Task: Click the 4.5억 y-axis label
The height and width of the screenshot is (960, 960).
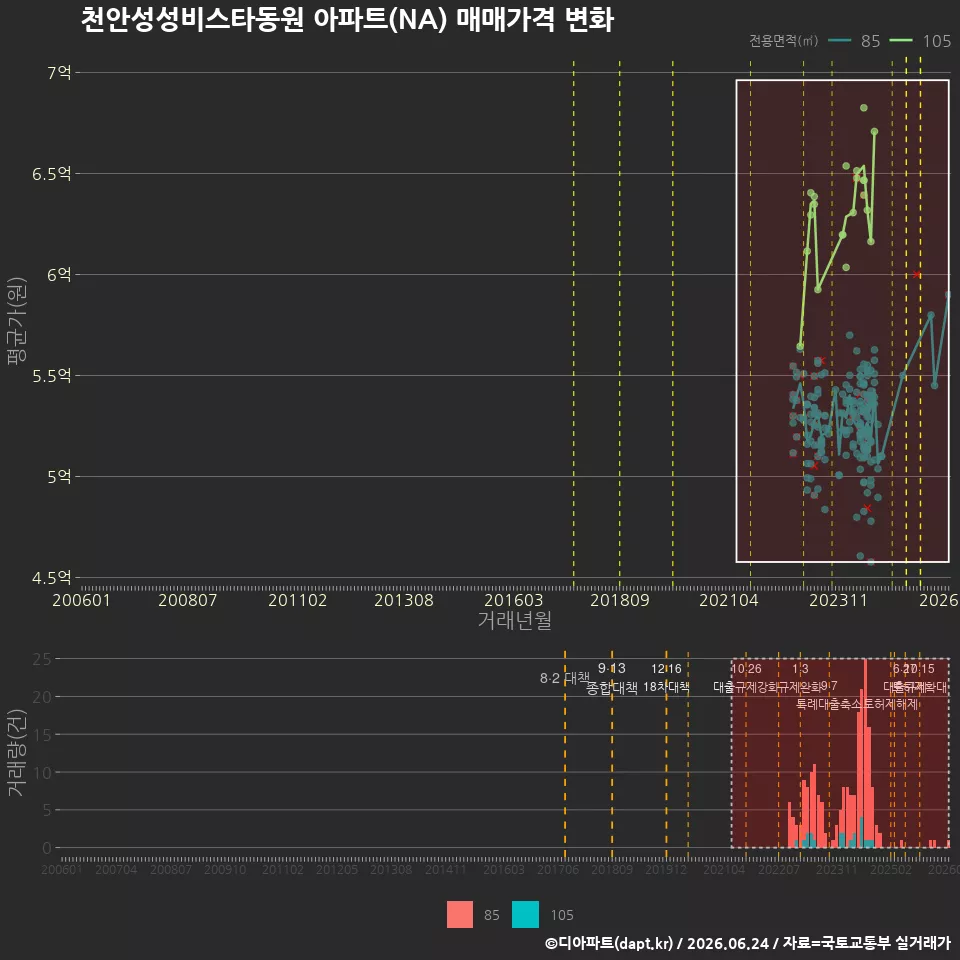Action: 52,577
